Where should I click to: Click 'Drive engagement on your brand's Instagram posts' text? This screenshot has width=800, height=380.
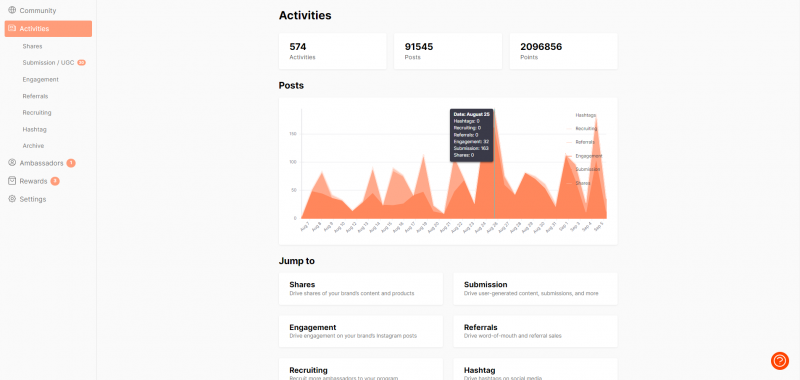[x=353, y=336]
